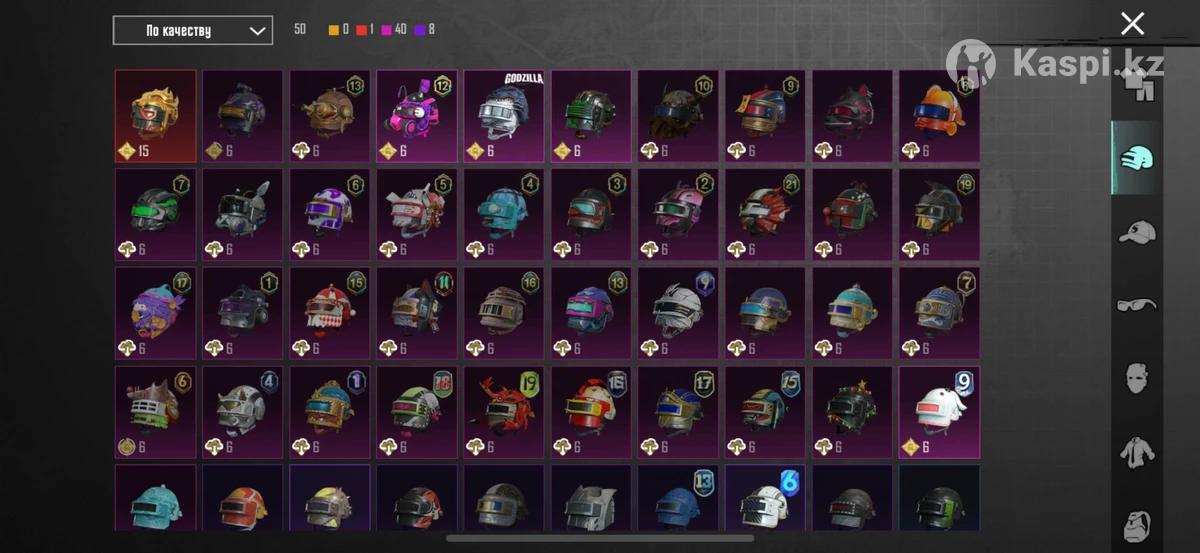This screenshot has height=553, width=1200.
Task: Open the face mask category in sidebar
Action: (x=1136, y=378)
